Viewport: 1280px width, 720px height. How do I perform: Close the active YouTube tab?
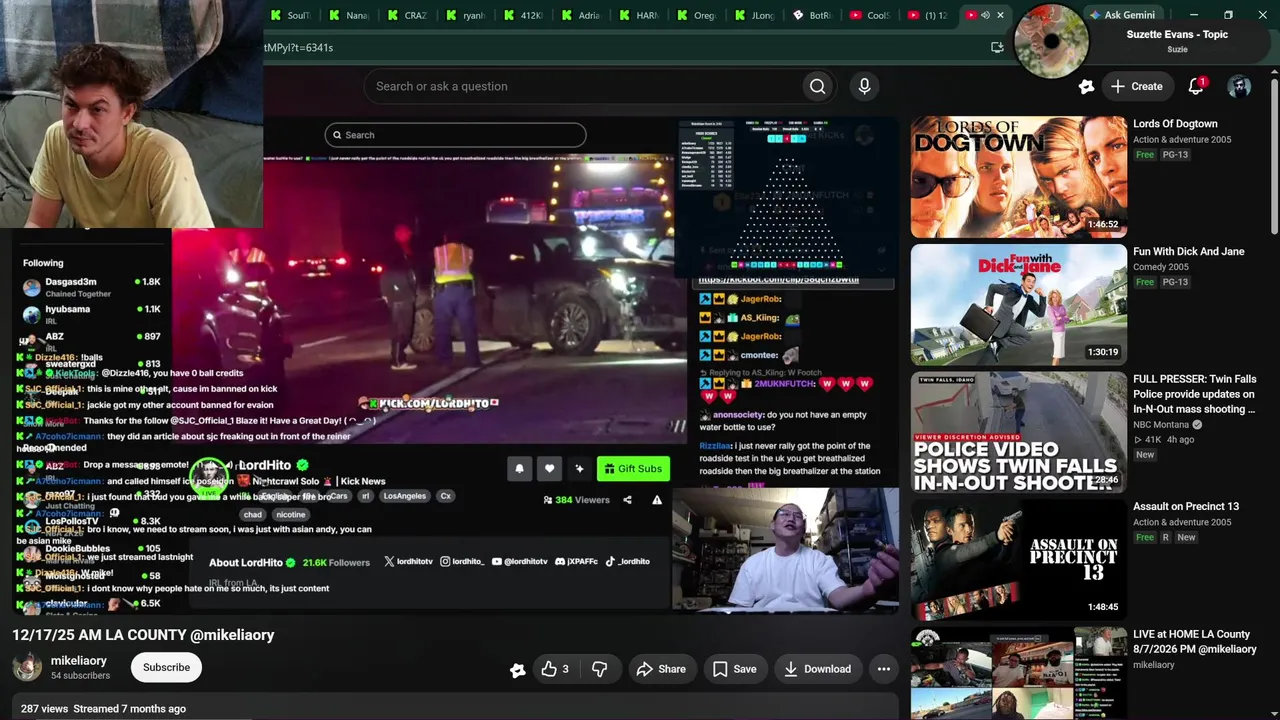pos(1000,15)
